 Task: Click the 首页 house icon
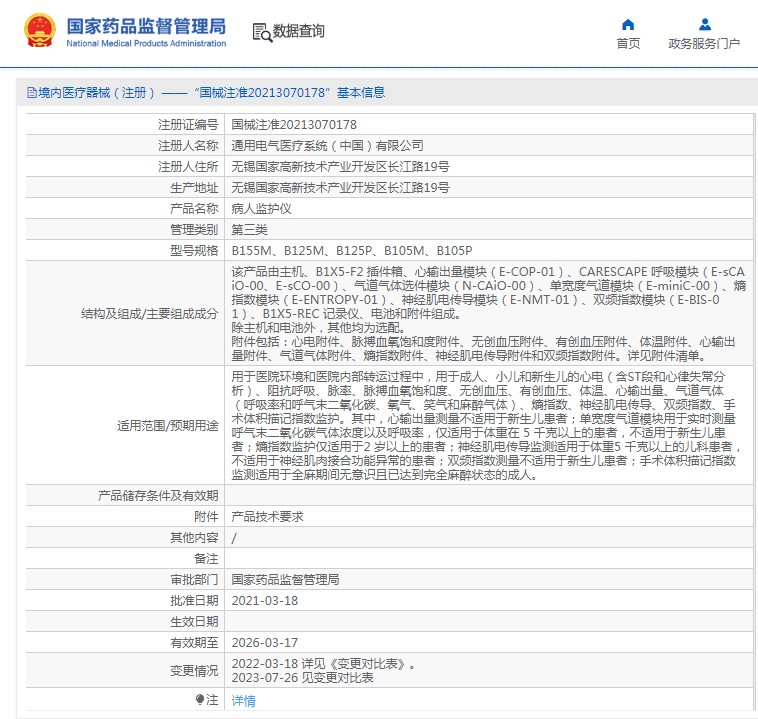pyautogui.click(x=628, y=25)
